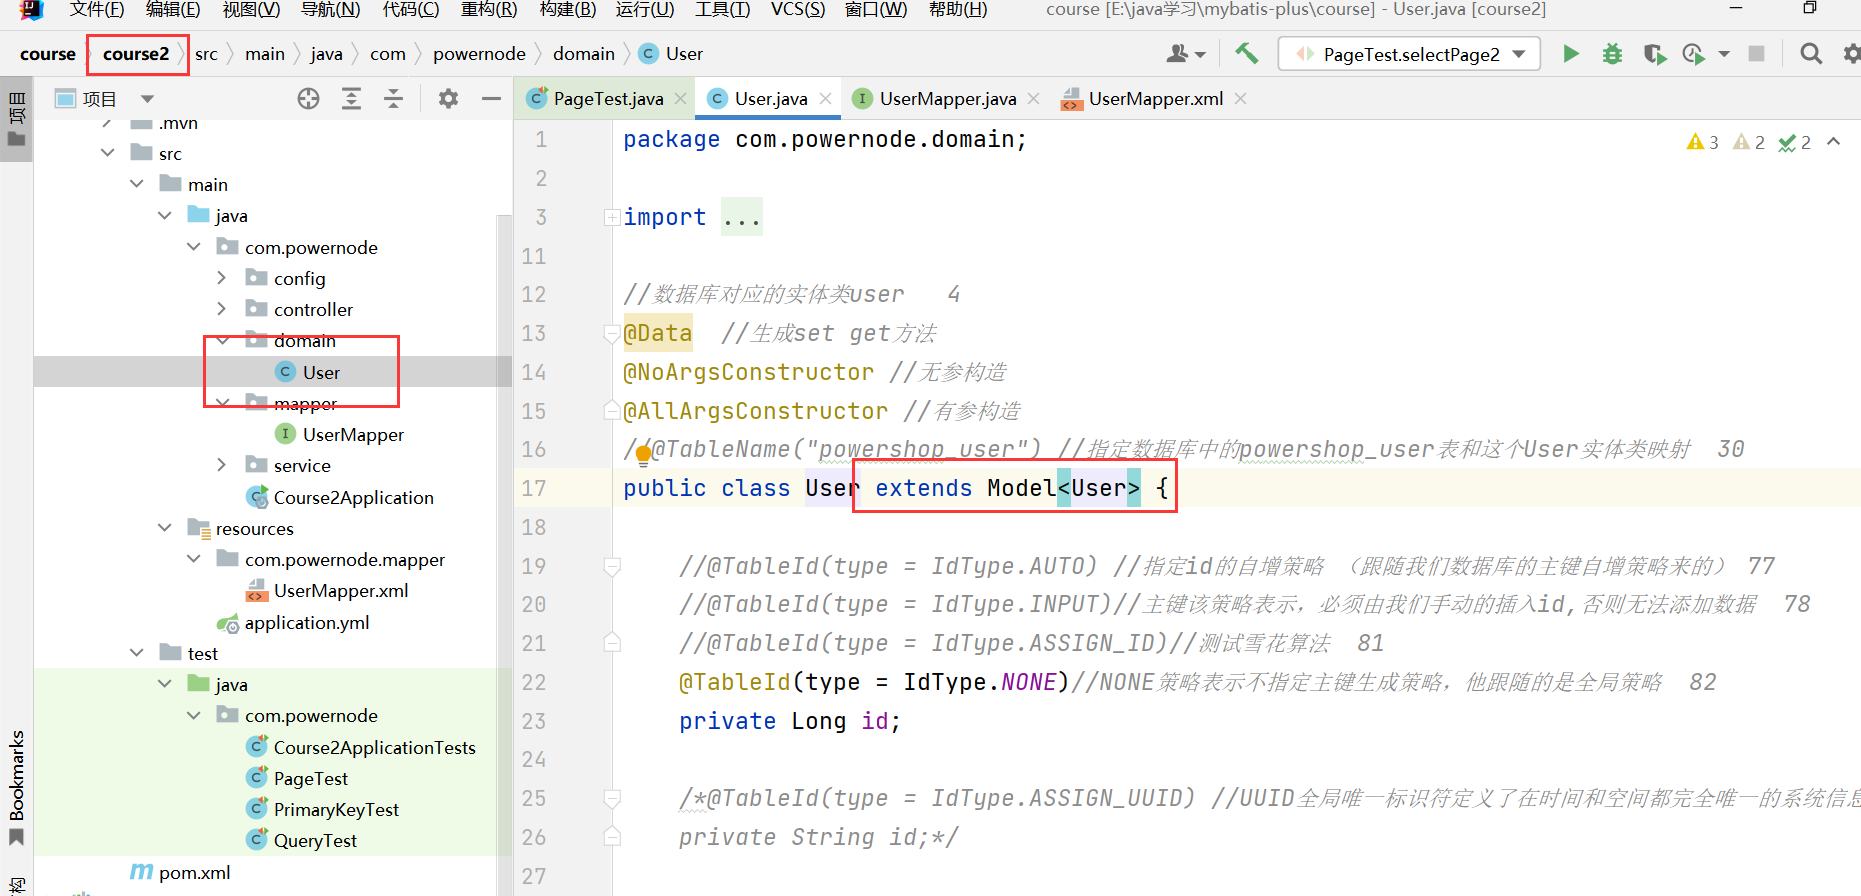This screenshot has height=896, width=1861.
Task: Open the VCS(S) menu
Action: 798,10
